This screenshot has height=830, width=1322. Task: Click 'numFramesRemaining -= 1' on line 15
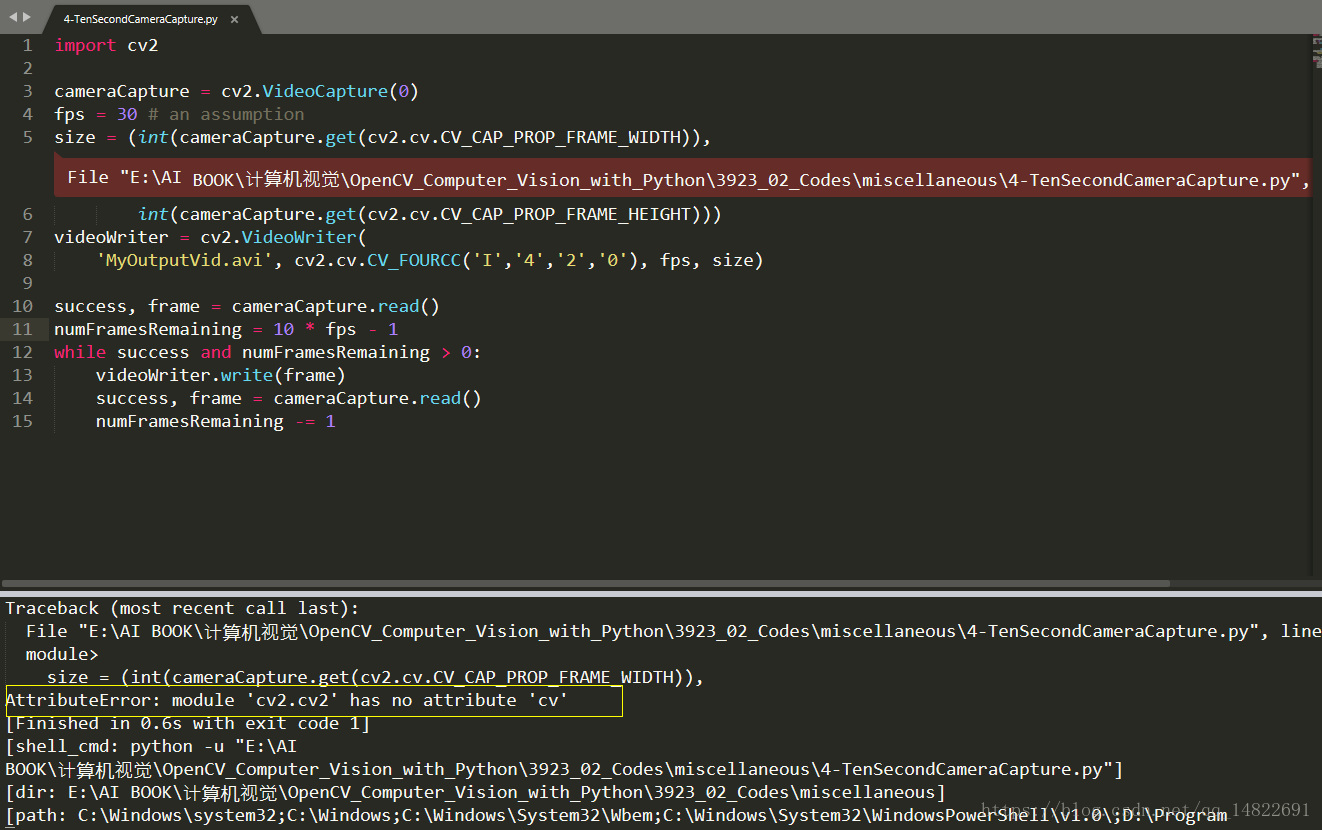[x=216, y=421]
